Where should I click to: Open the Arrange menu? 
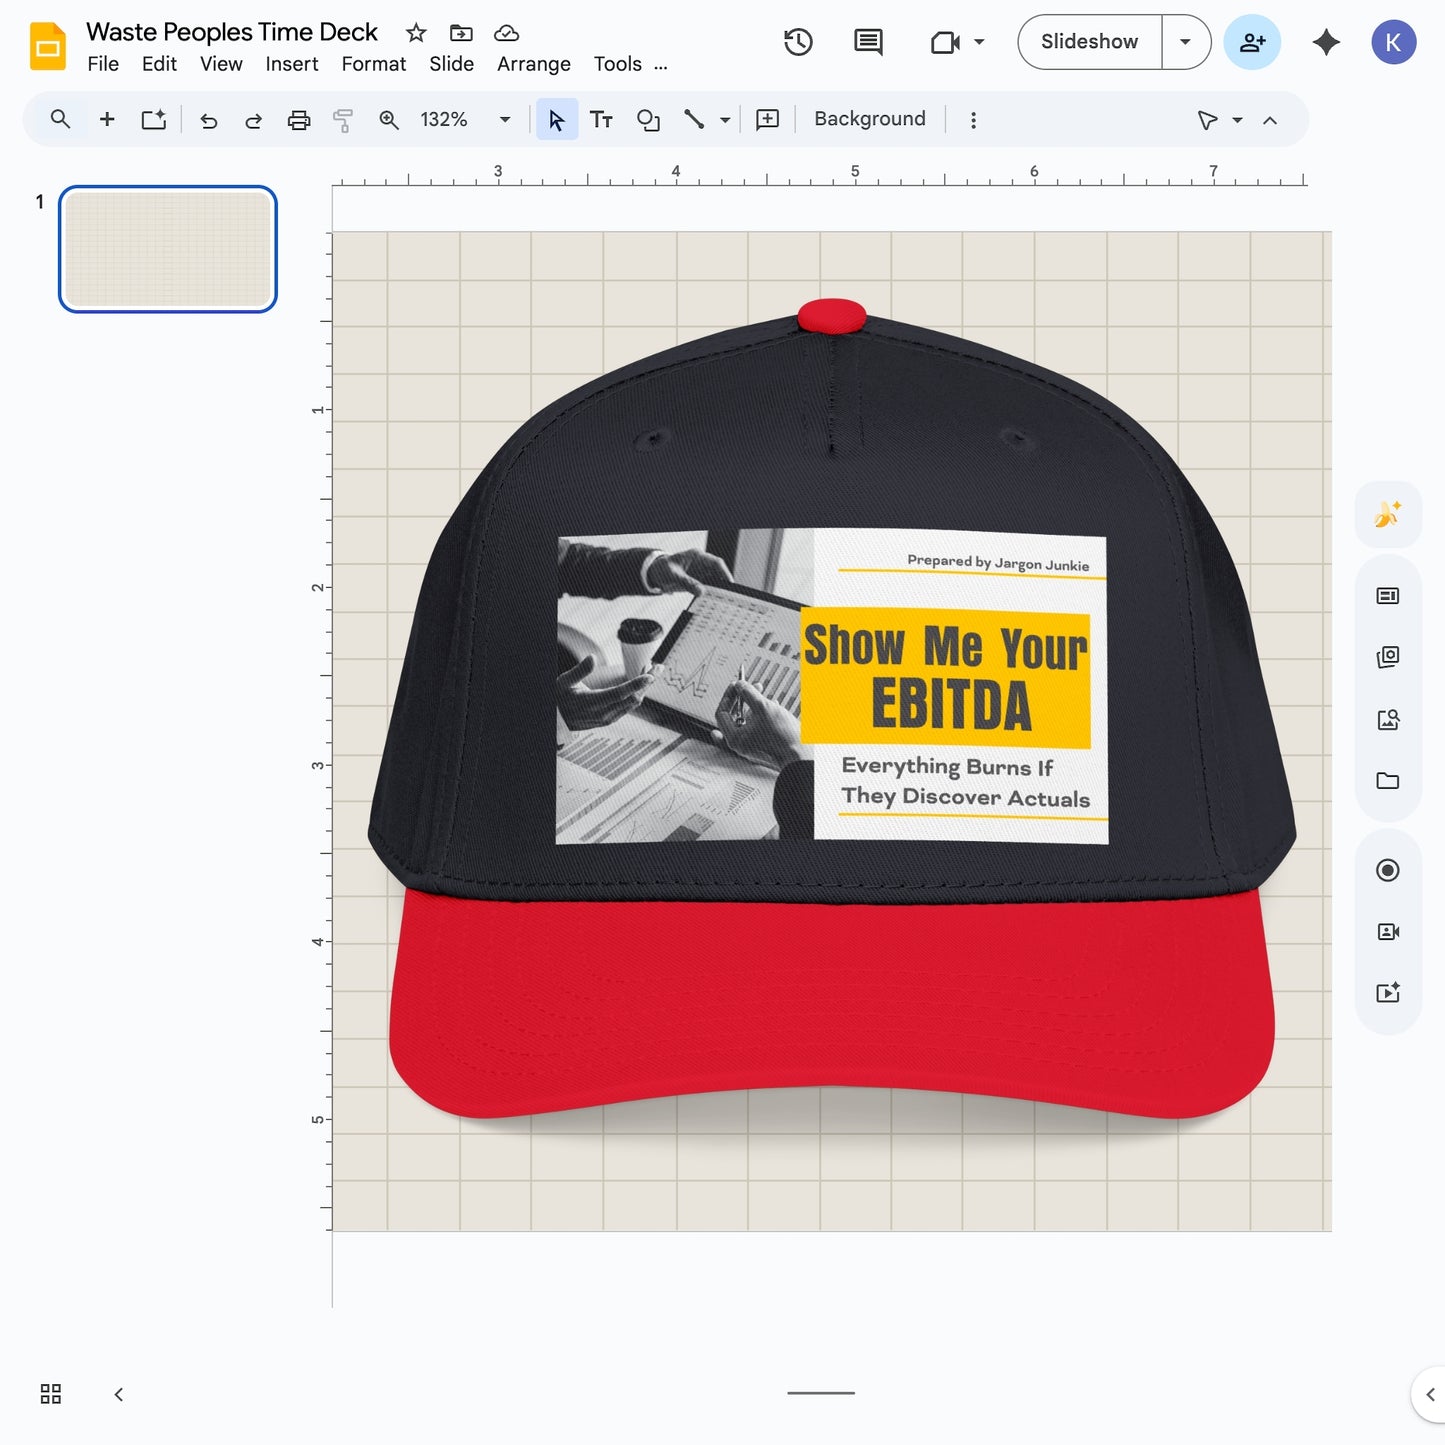point(534,64)
